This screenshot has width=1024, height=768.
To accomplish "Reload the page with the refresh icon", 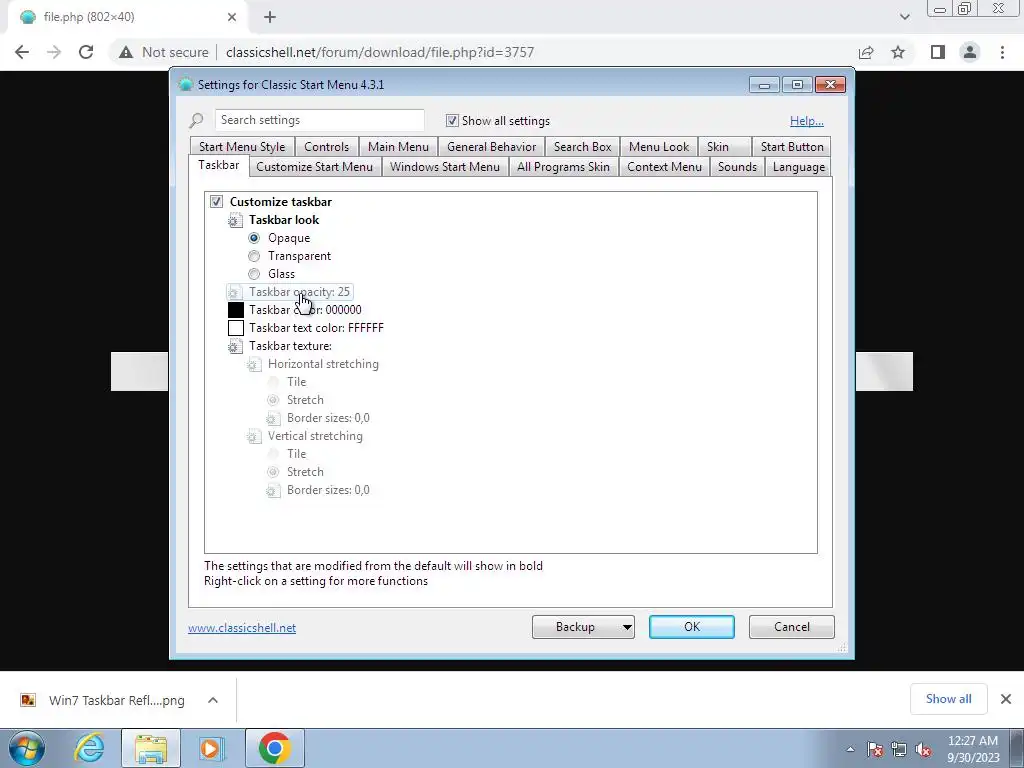I will pyautogui.click(x=86, y=52).
